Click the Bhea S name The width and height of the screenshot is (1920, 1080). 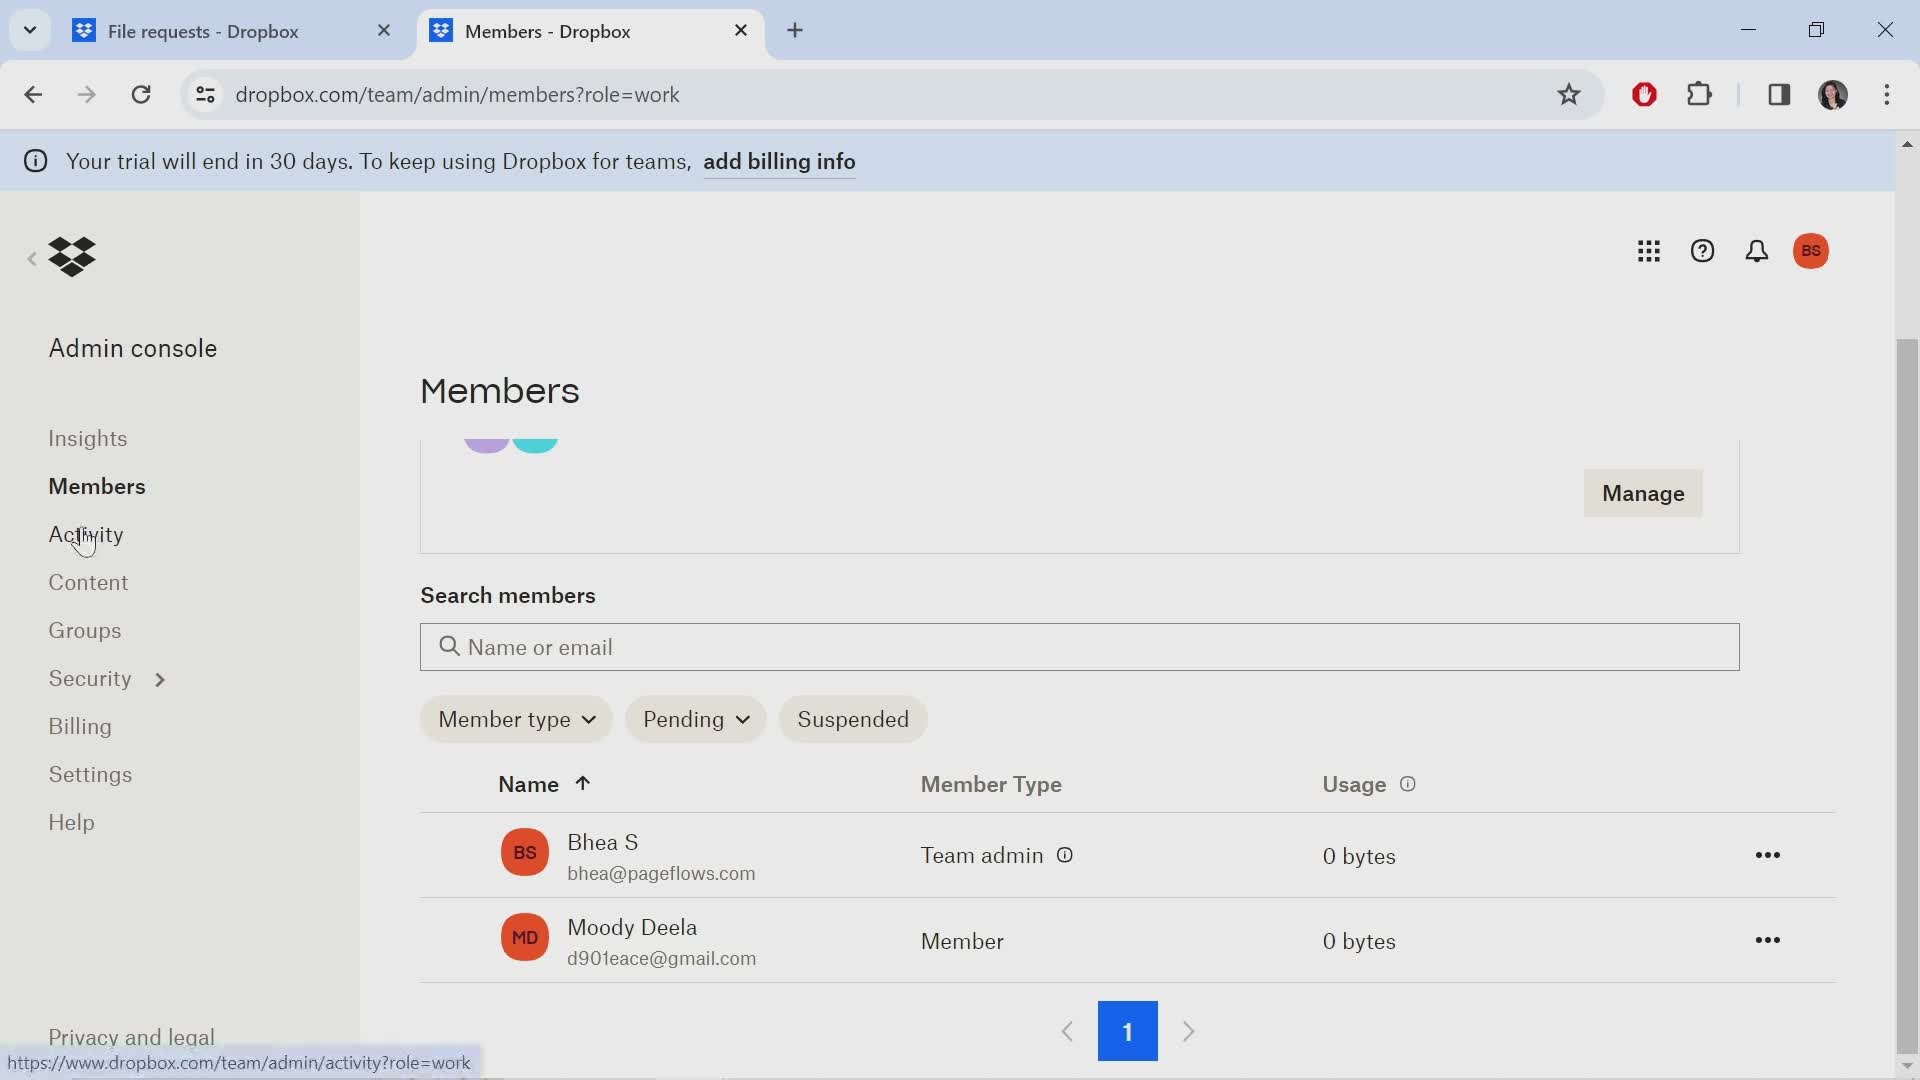tap(602, 843)
